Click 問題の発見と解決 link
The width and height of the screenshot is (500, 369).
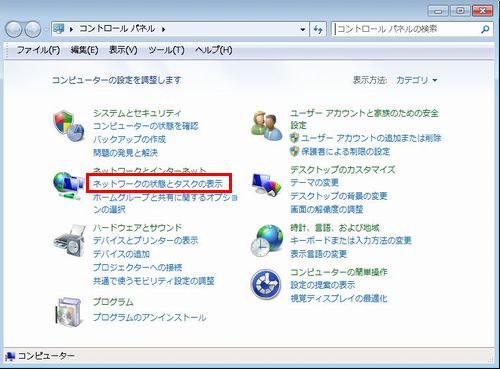point(125,153)
